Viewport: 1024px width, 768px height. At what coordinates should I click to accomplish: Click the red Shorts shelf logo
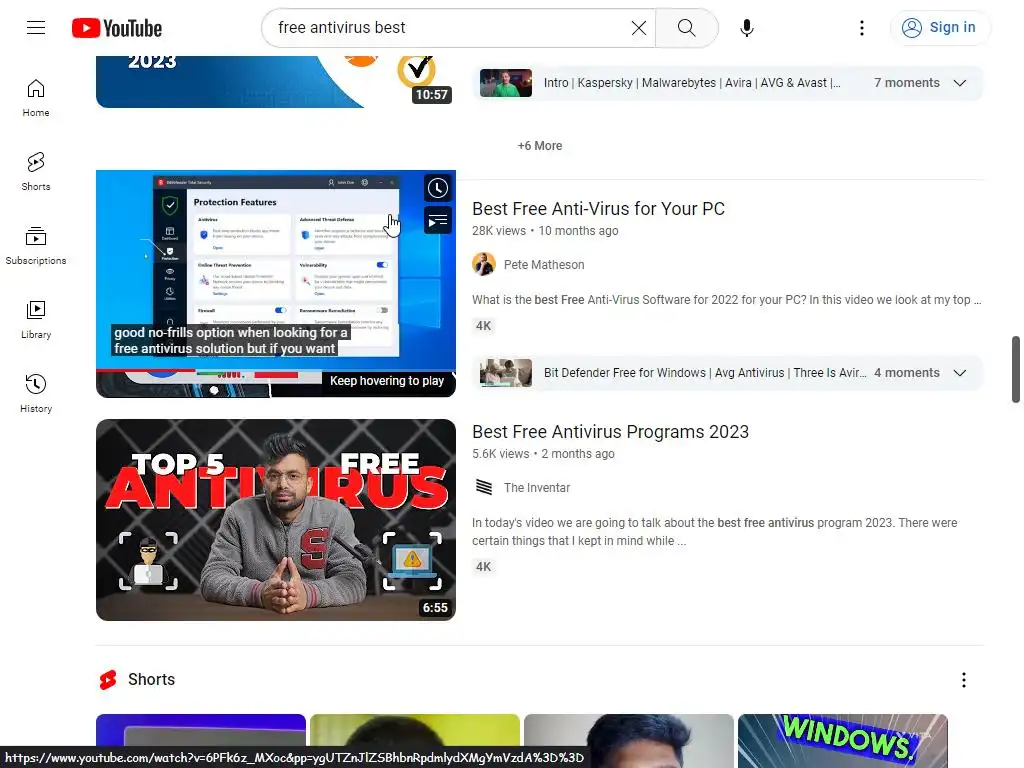[x=108, y=680]
